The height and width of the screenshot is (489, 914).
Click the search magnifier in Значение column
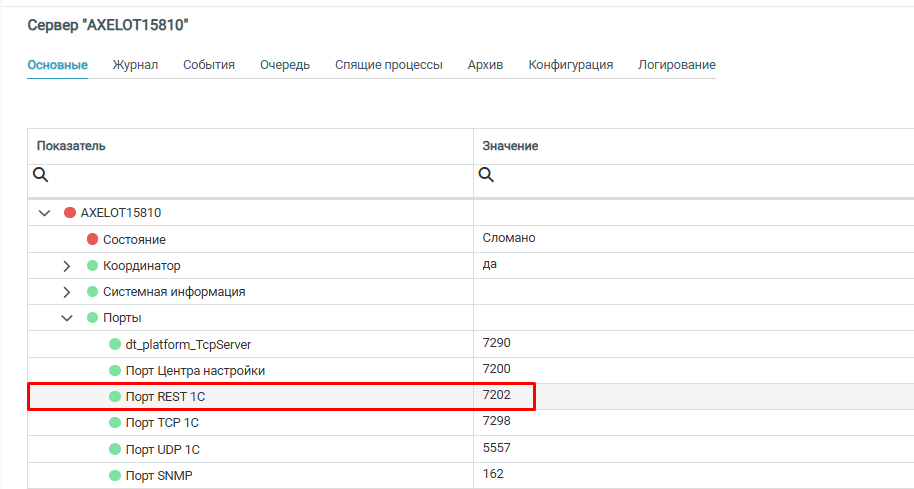[486, 175]
